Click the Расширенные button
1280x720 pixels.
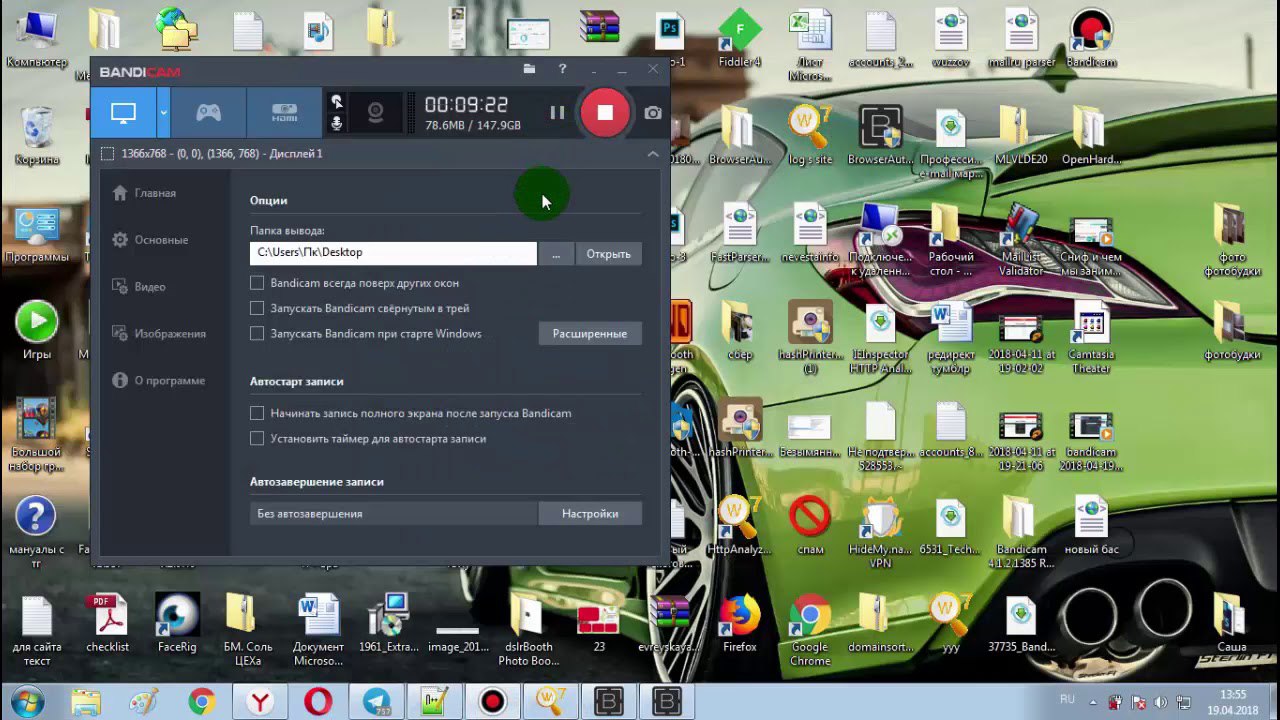[x=590, y=334]
